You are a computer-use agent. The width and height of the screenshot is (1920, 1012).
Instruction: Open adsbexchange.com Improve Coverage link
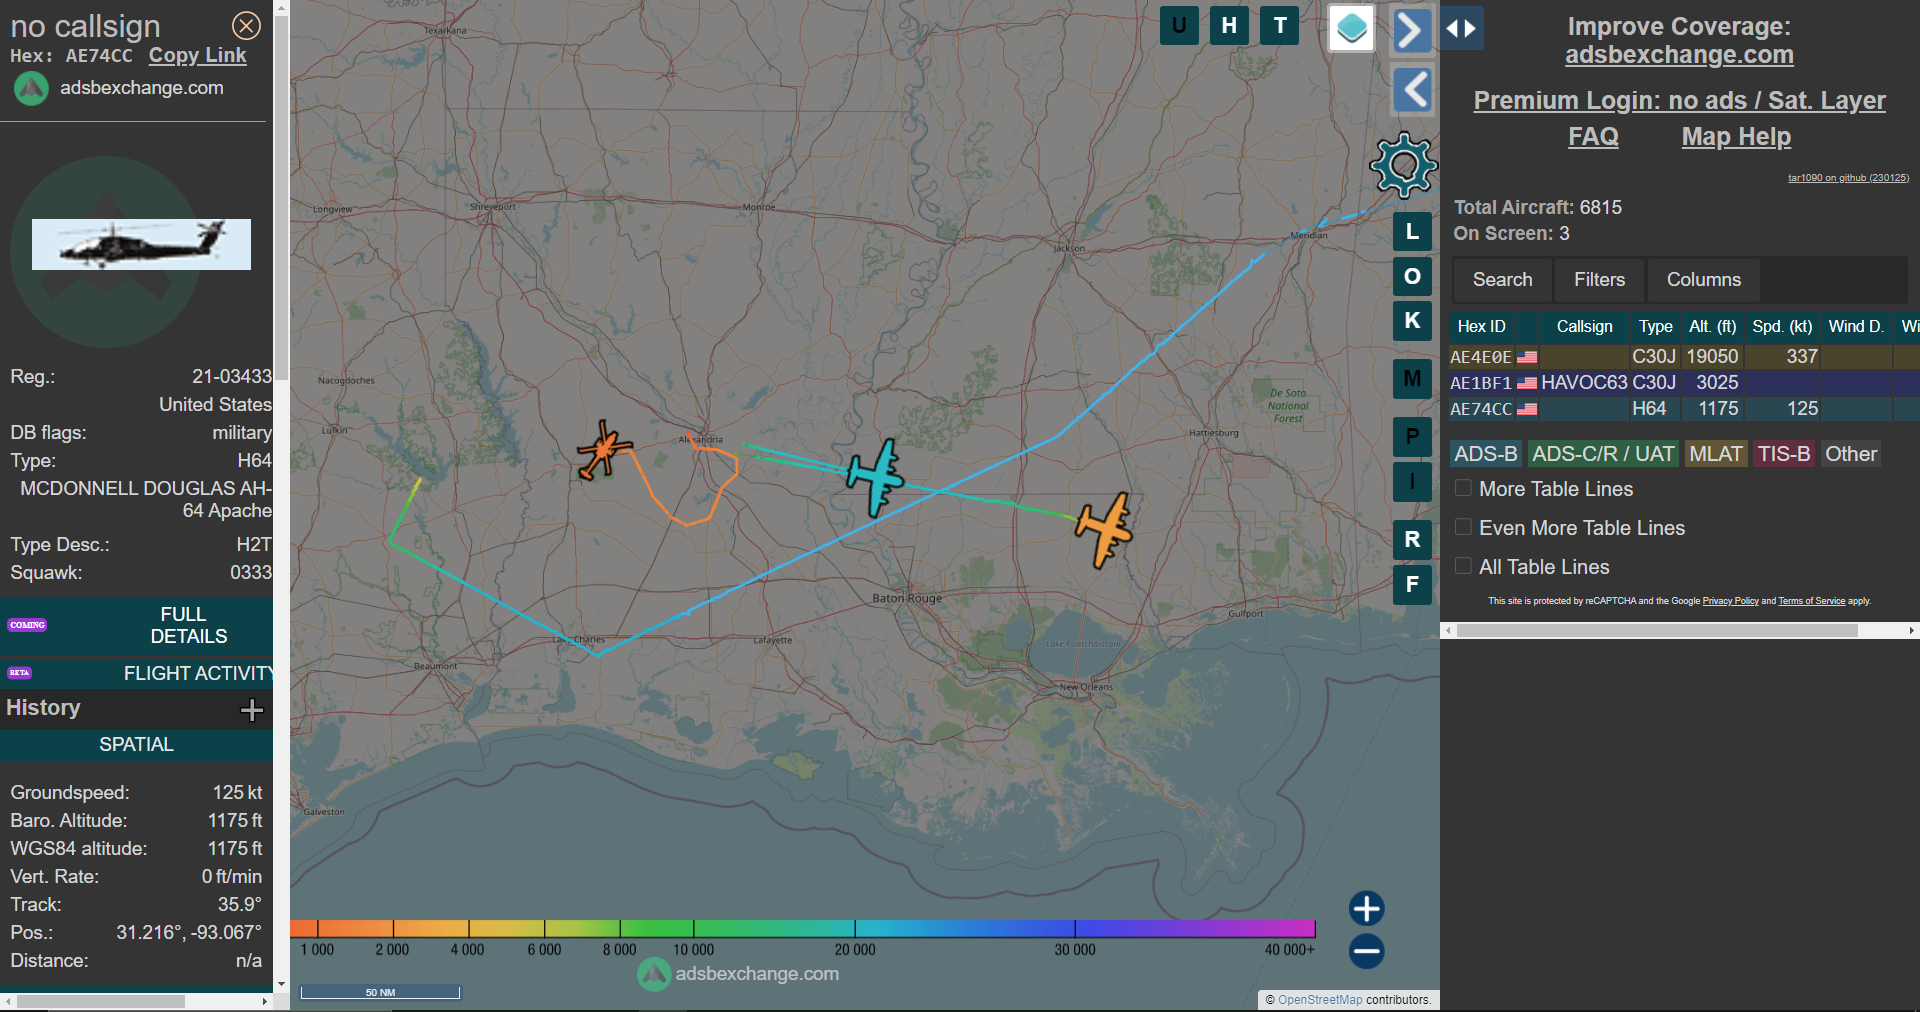coord(1679,55)
